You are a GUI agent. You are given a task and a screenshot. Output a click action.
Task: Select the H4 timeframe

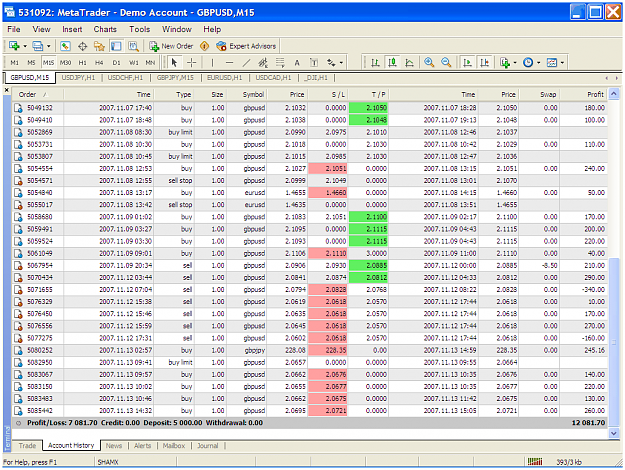(99, 63)
